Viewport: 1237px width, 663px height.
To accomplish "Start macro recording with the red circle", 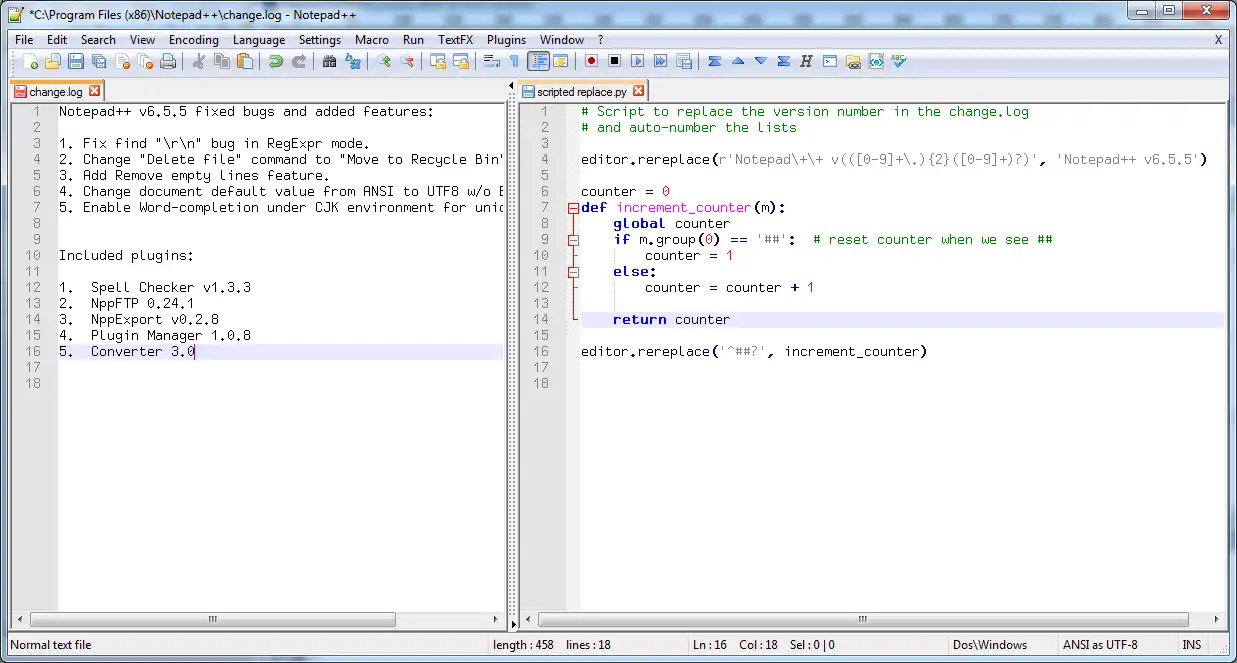I will coord(592,62).
